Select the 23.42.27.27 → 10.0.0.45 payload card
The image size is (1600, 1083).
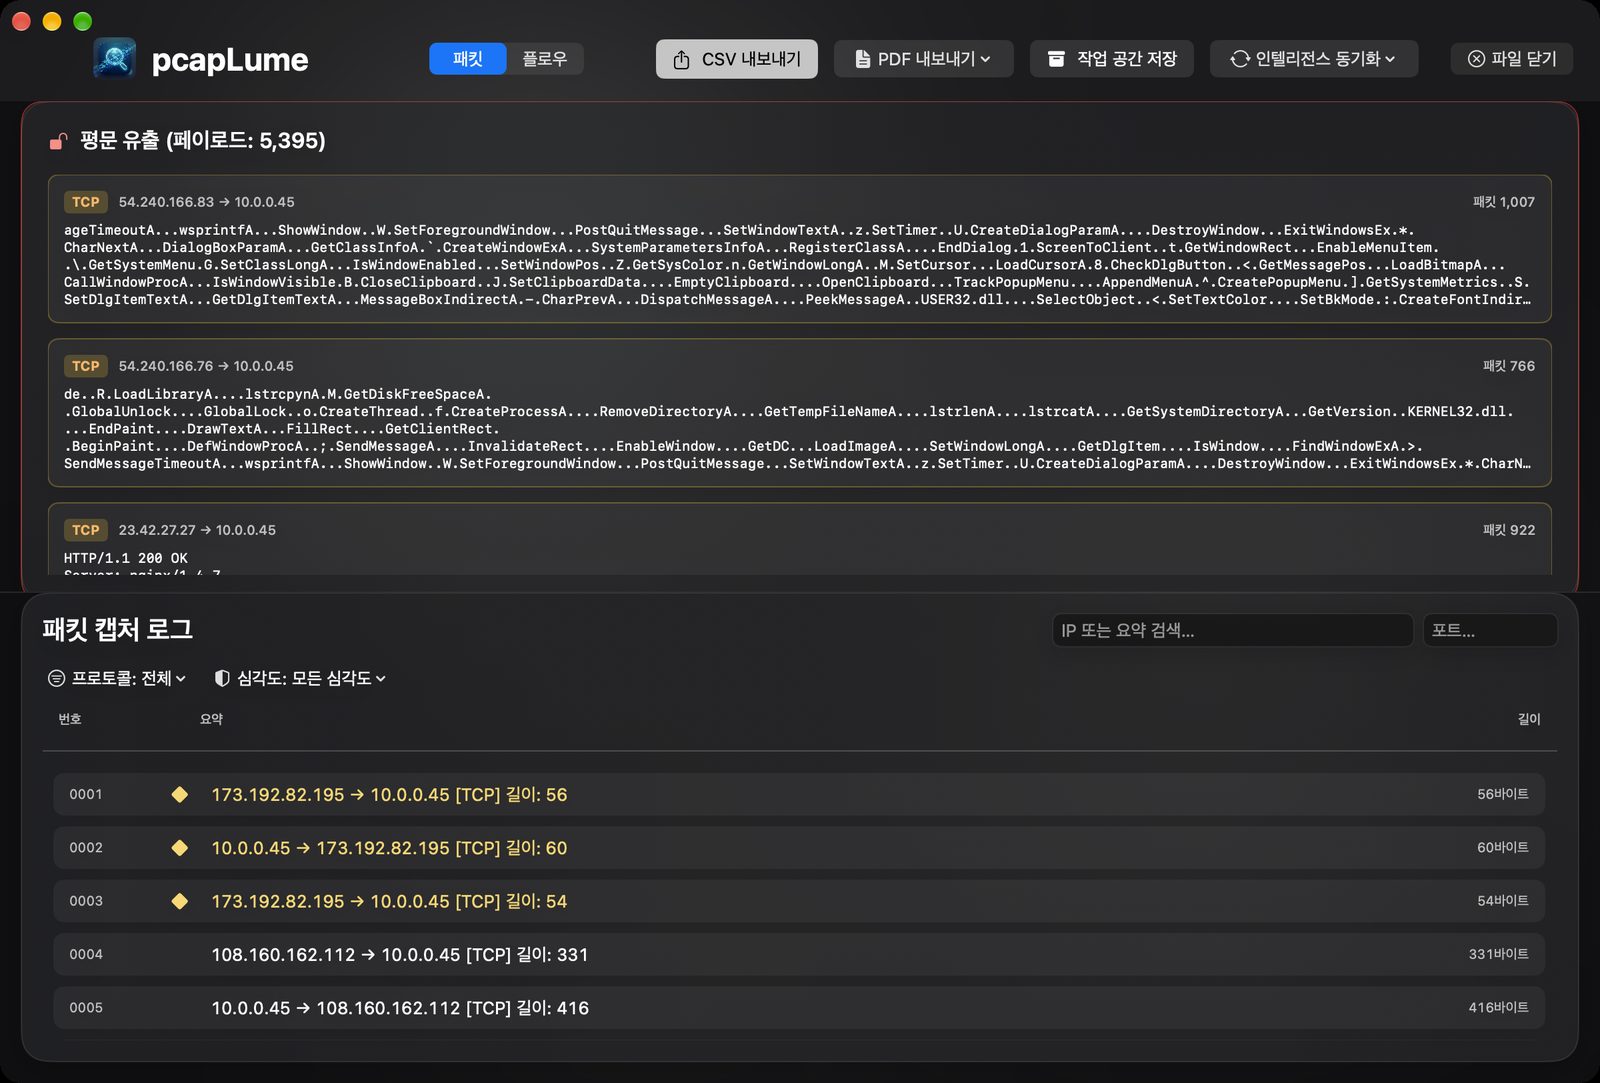[800, 540]
